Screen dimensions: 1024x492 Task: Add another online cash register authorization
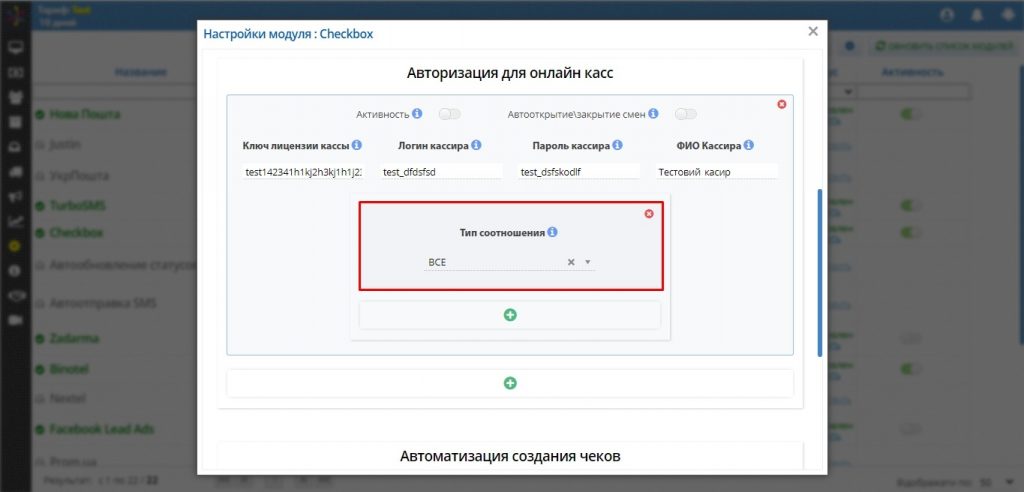[510, 383]
